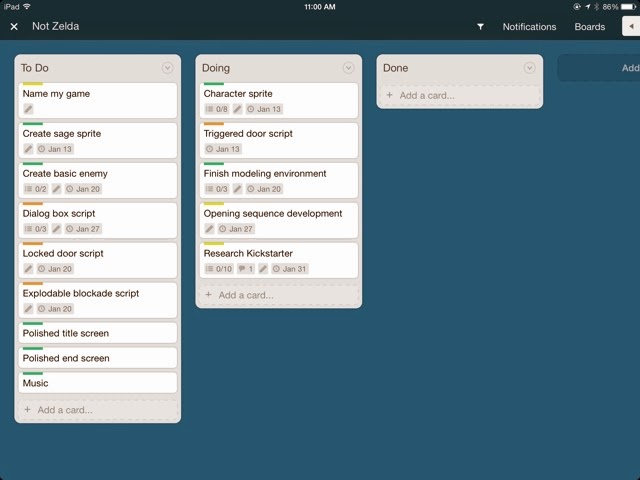The width and height of the screenshot is (640, 480).
Task: Open the Name my game card
Action: (x=98, y=100)
